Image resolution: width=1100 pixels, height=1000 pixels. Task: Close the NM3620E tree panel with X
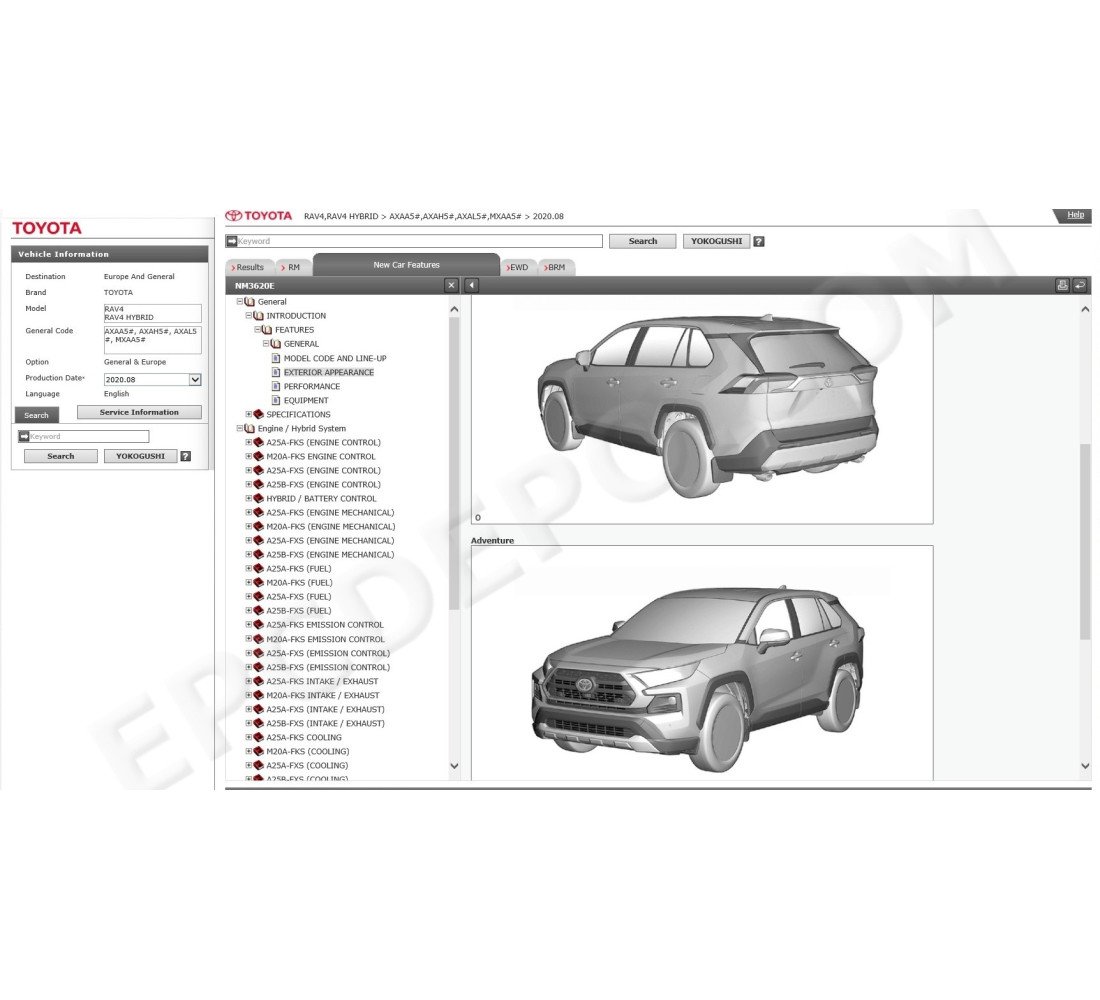click(452, 285)
